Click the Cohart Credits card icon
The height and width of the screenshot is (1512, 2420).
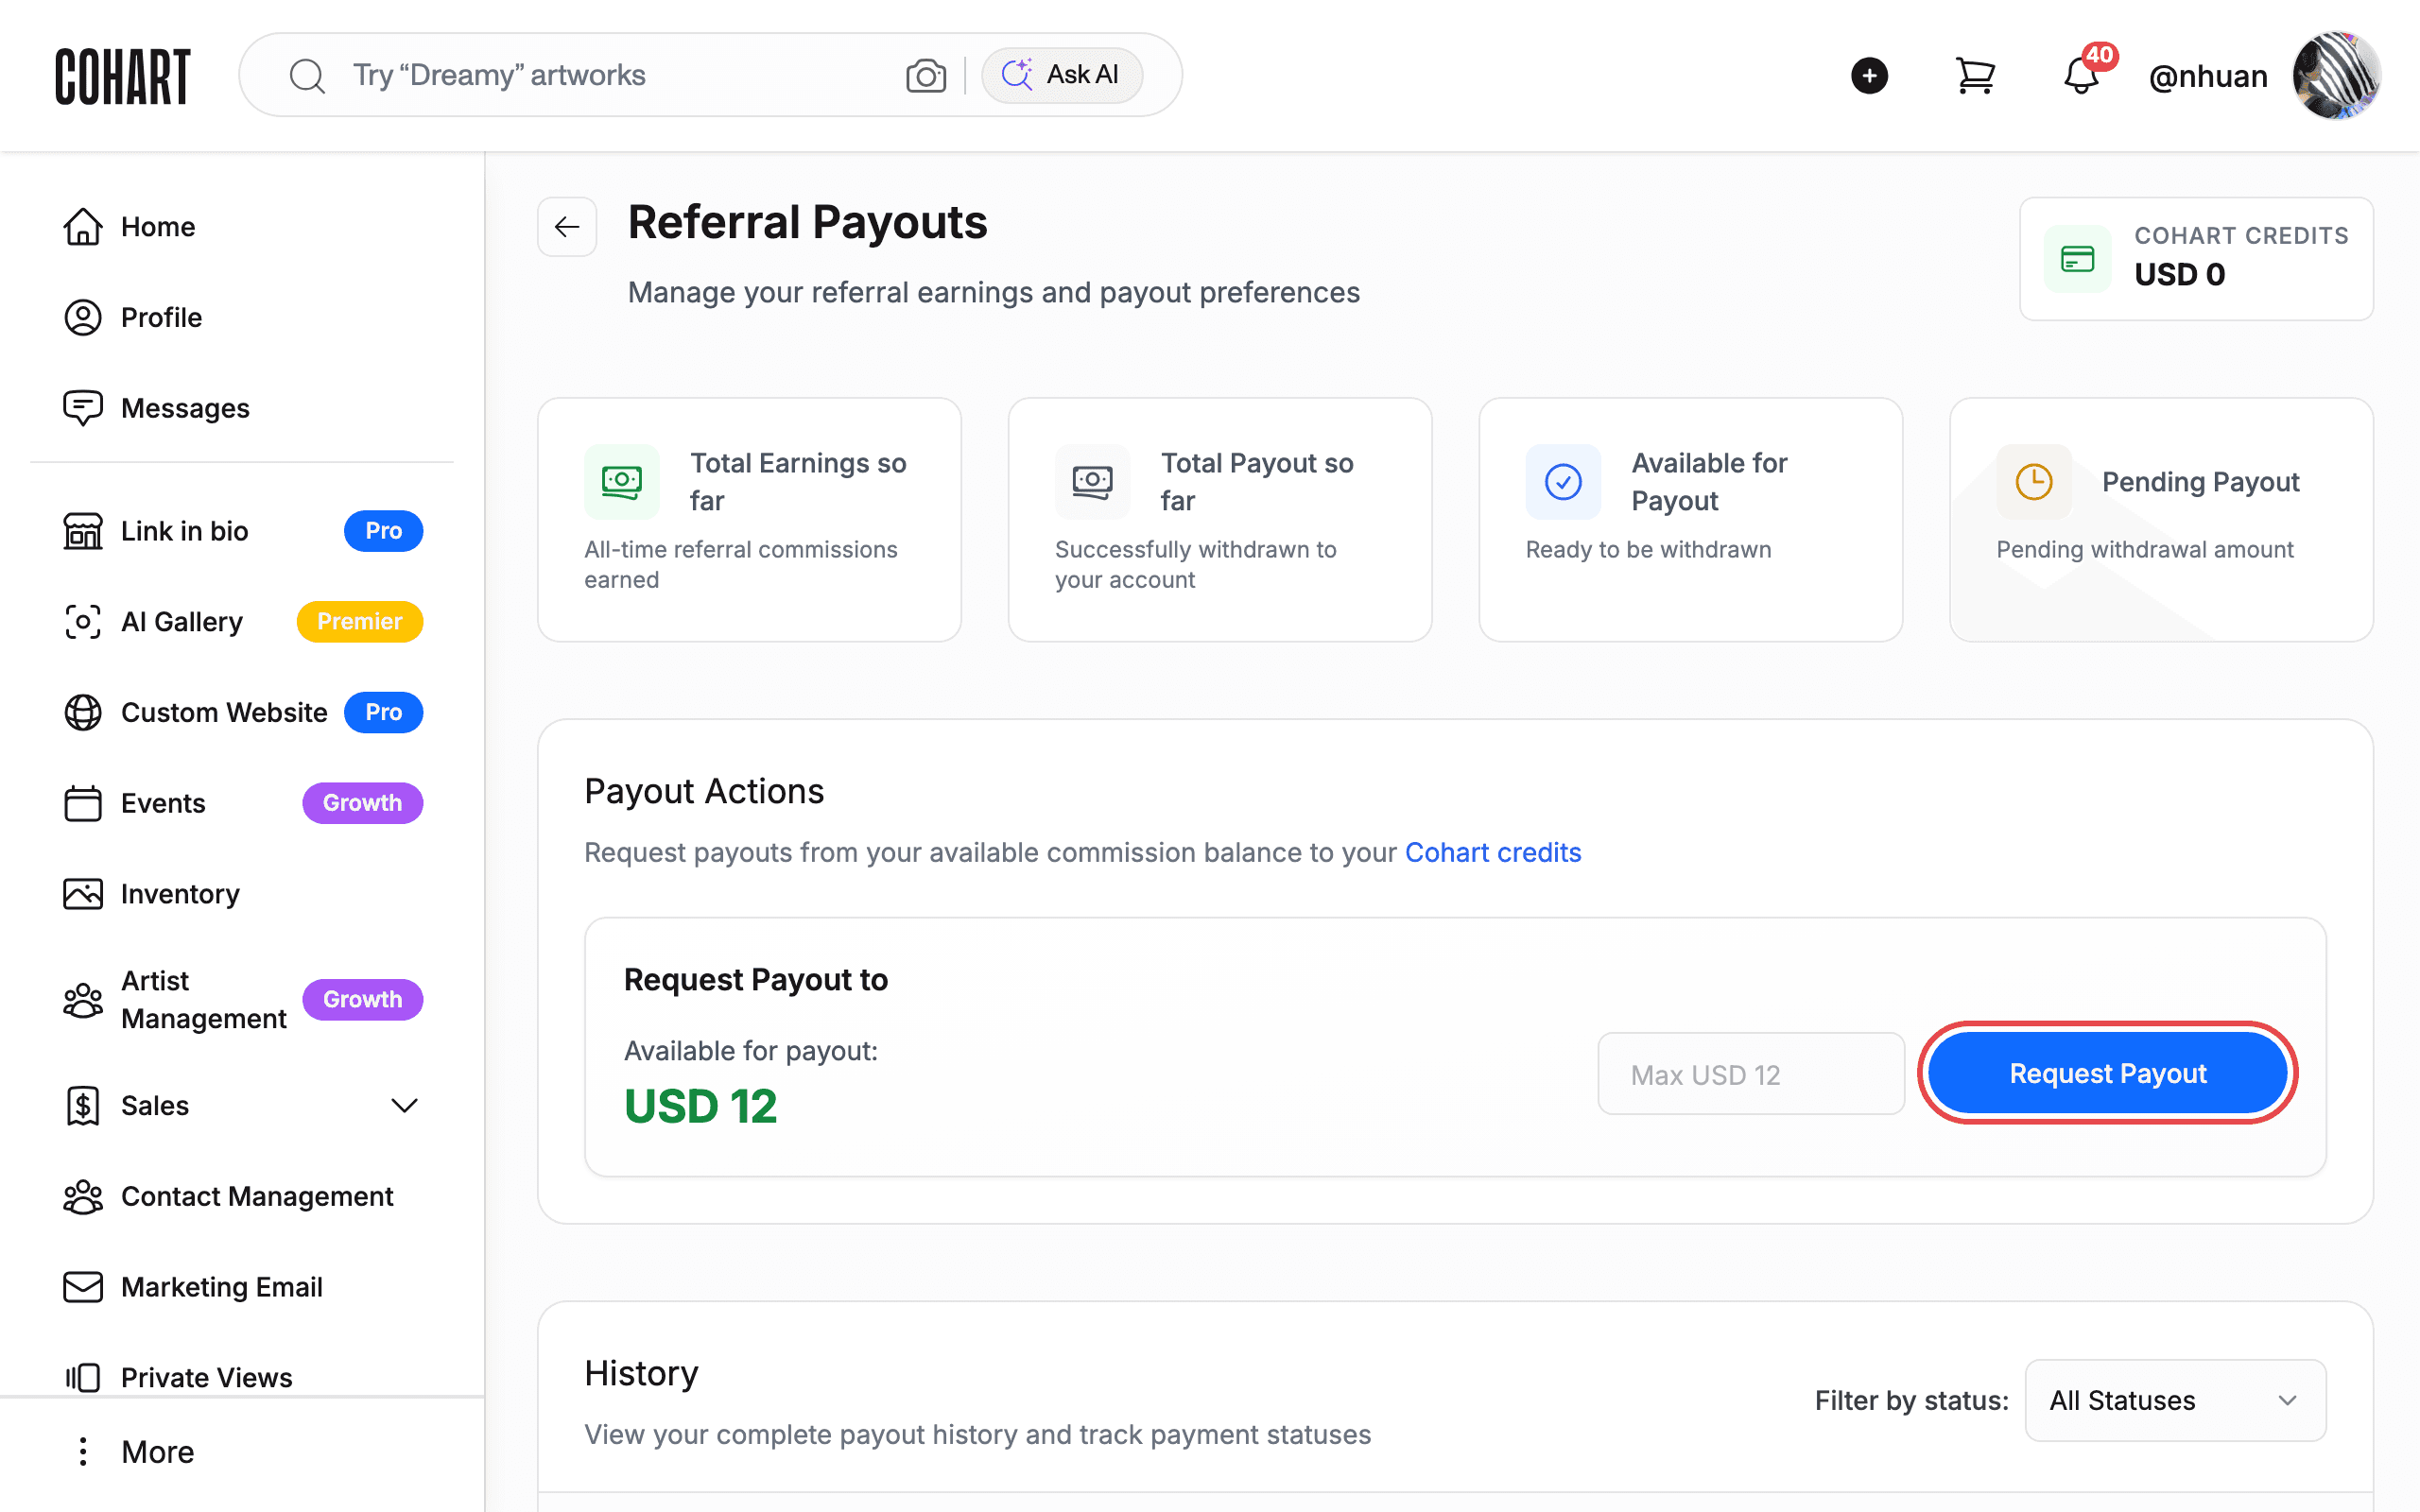click(2077, 259)
